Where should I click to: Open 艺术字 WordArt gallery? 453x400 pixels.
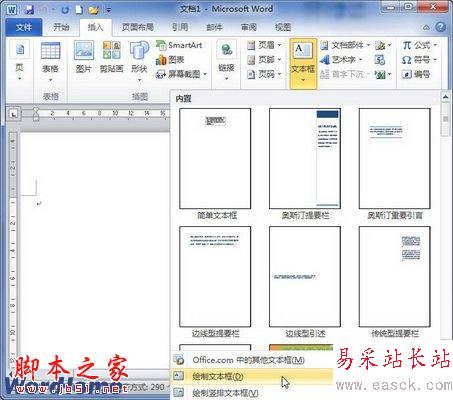pos(341,60)
